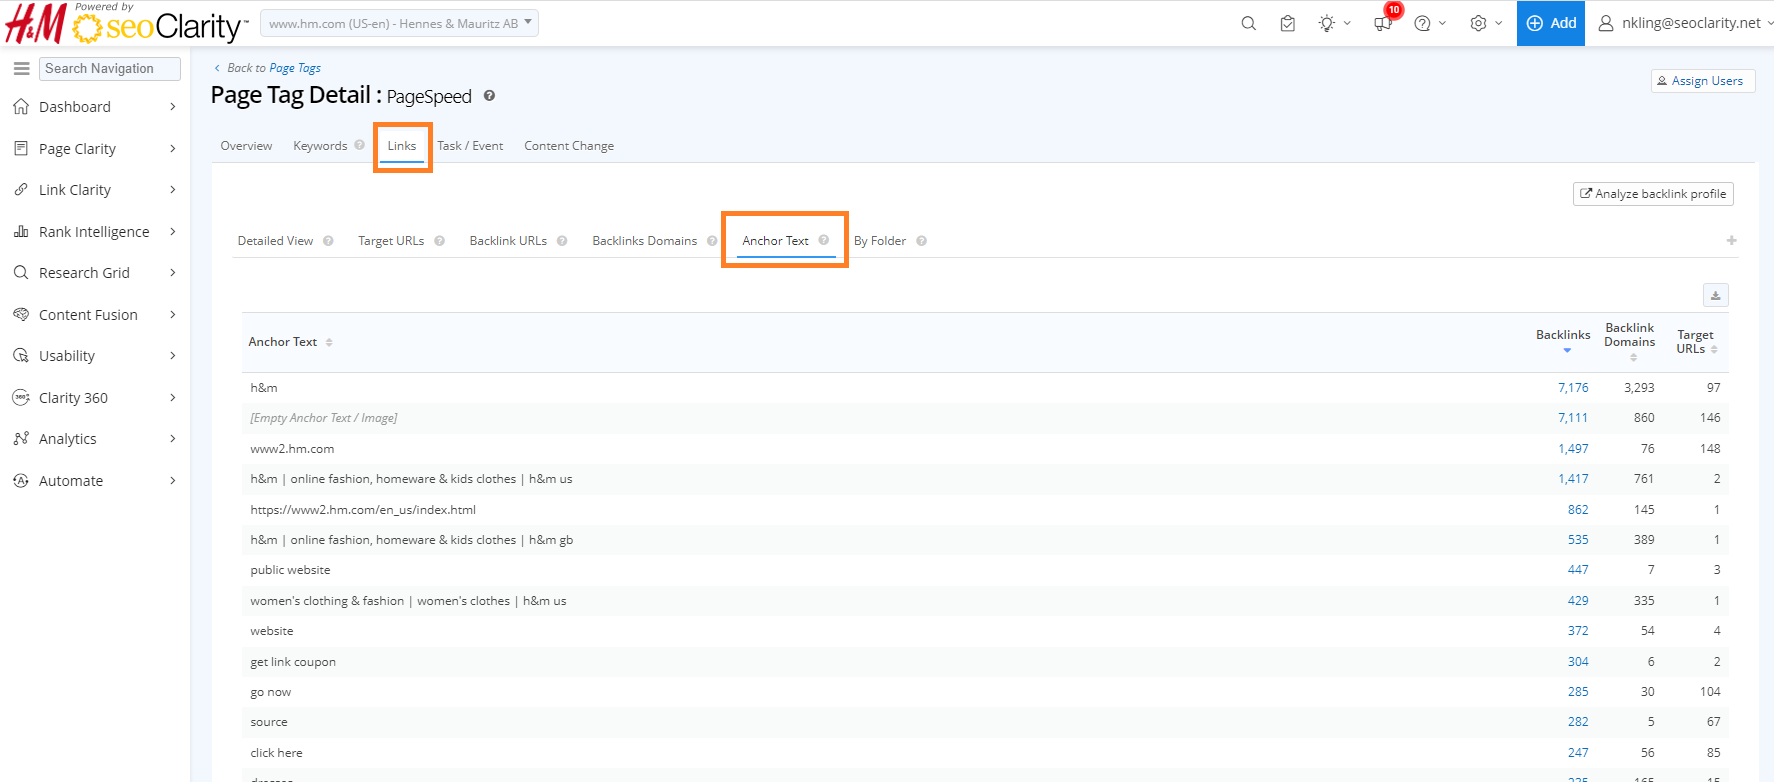Click the help question mark icon in header

[1422, 23]
